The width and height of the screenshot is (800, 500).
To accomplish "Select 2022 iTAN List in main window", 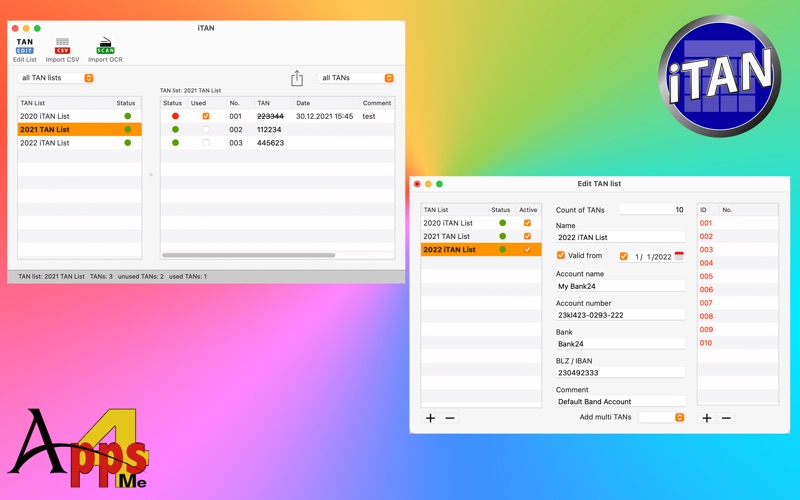I will [x=45, y=143].
